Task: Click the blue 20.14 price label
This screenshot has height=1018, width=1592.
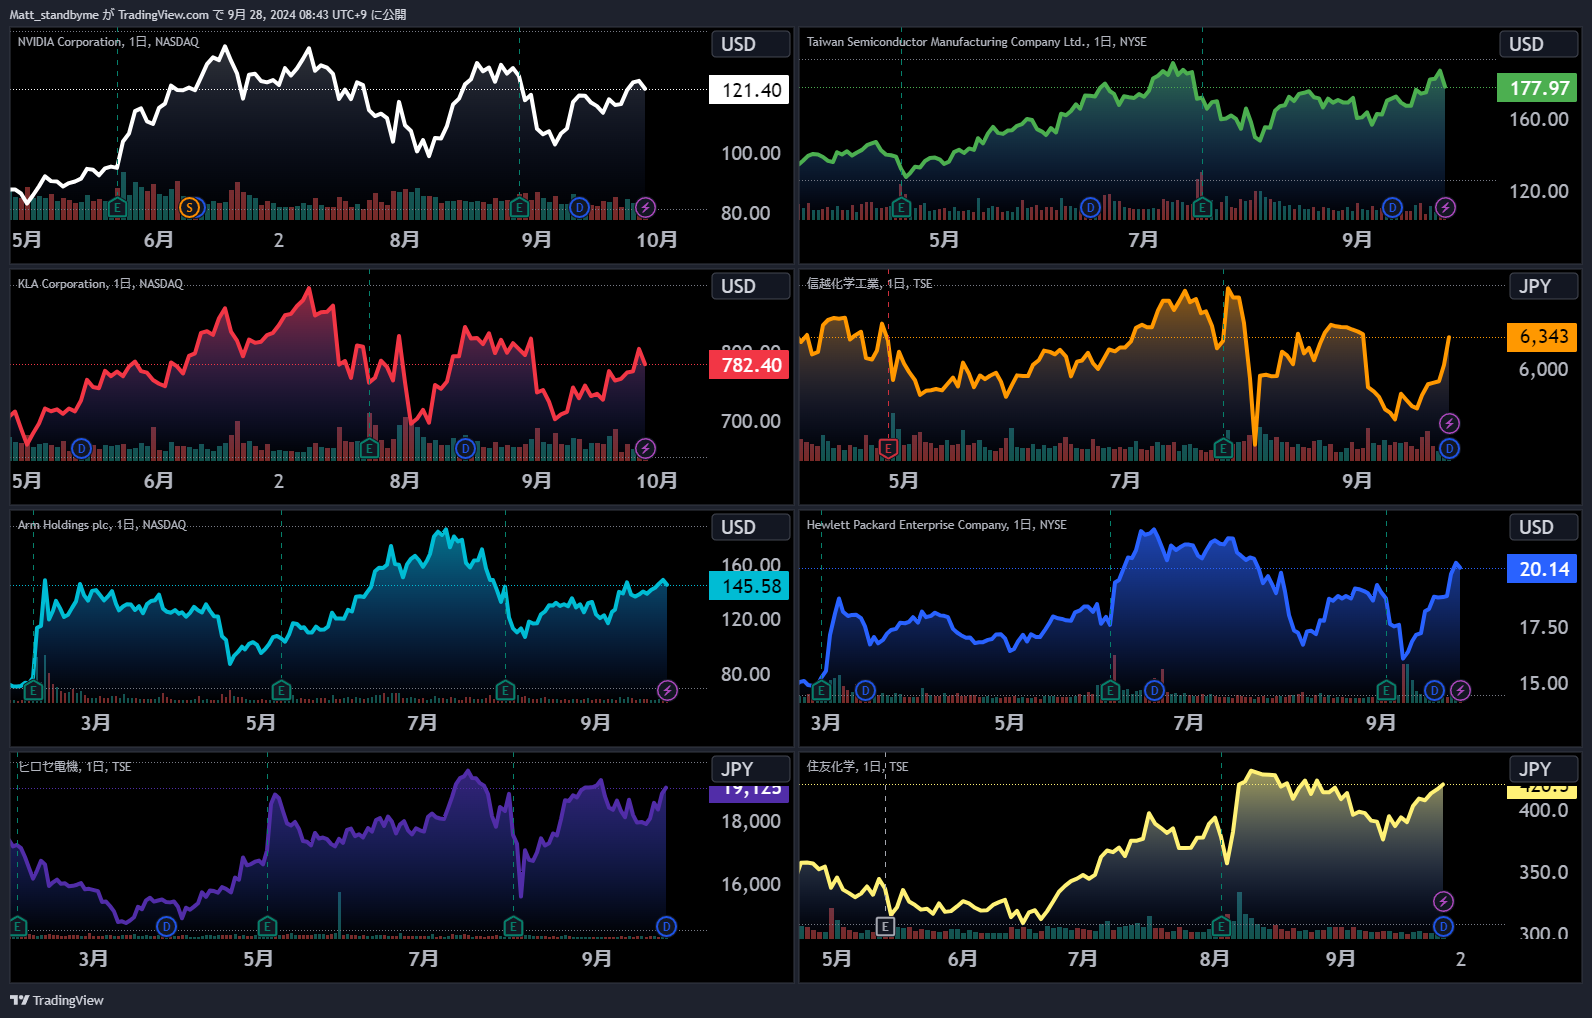Action: 1542,569
